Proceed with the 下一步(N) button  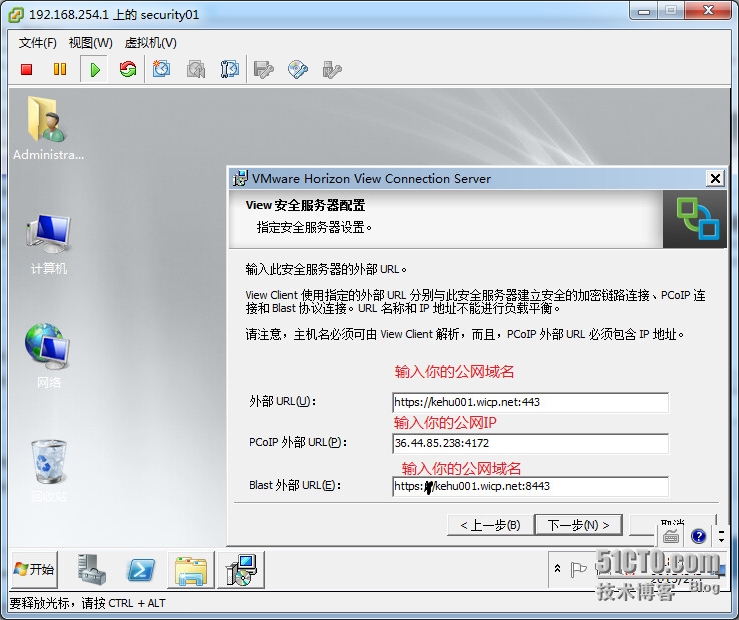tap(578, 525)
